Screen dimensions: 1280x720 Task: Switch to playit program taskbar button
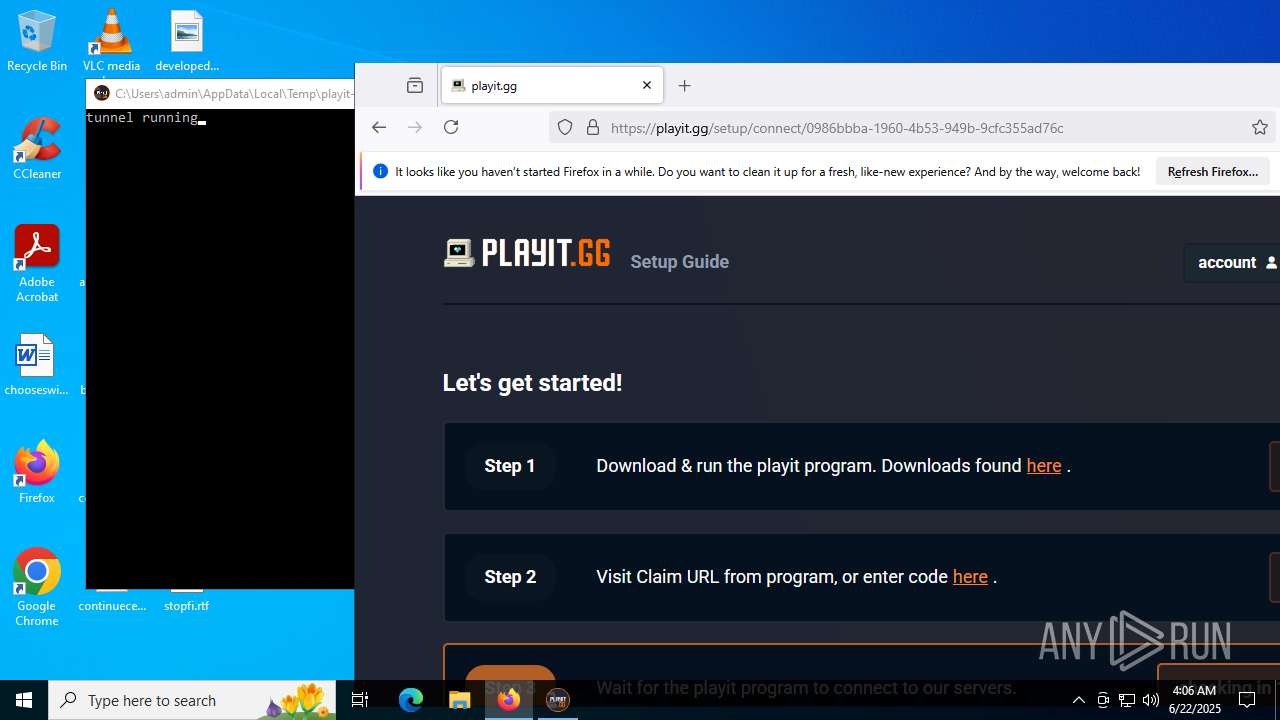click(x=557, y=700)
